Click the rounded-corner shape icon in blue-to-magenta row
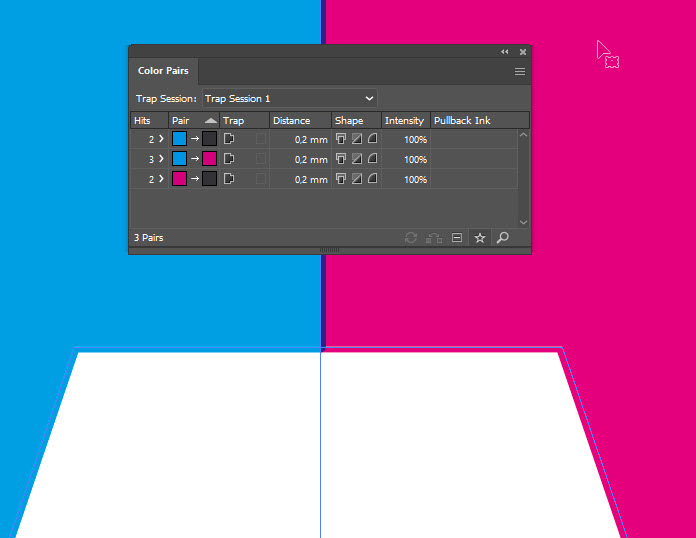Viewport: 696px width, 538px height. [x=372, y=158]
